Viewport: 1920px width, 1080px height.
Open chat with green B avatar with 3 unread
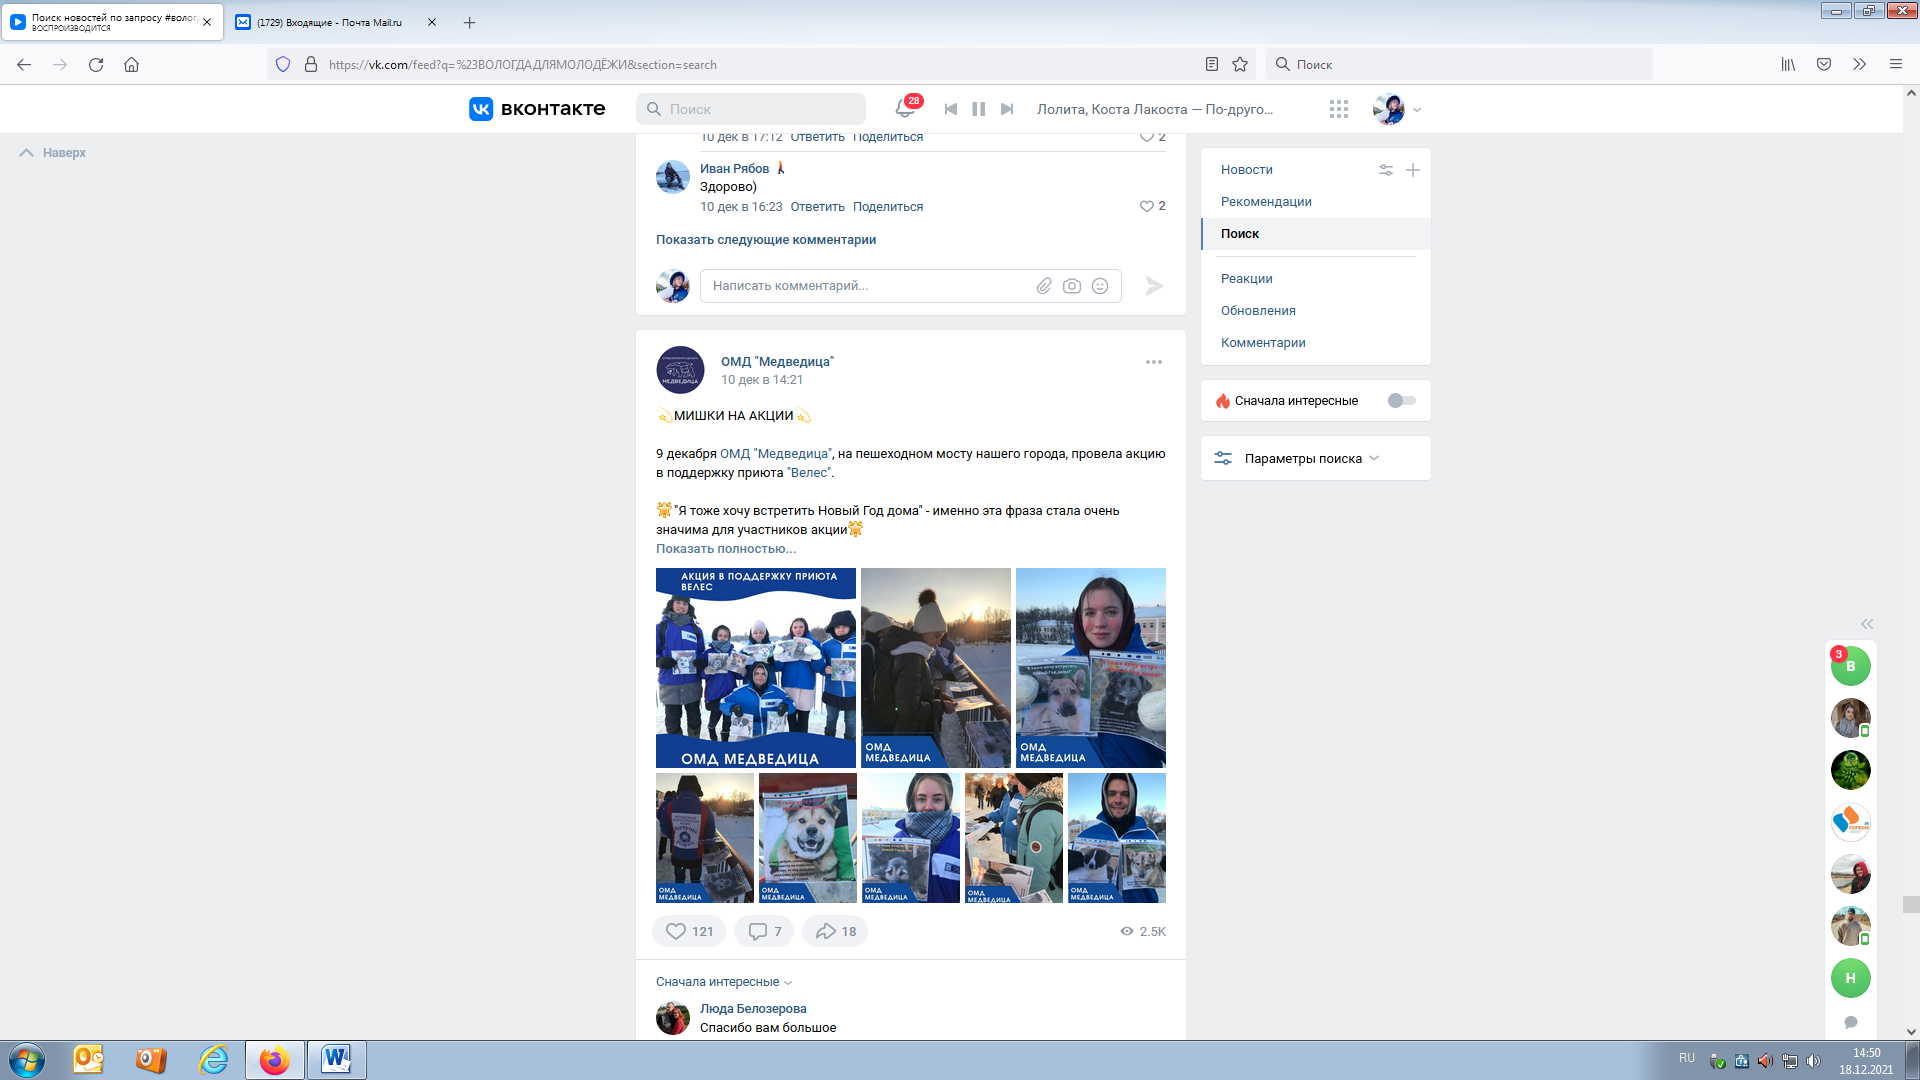[1851, 666]
